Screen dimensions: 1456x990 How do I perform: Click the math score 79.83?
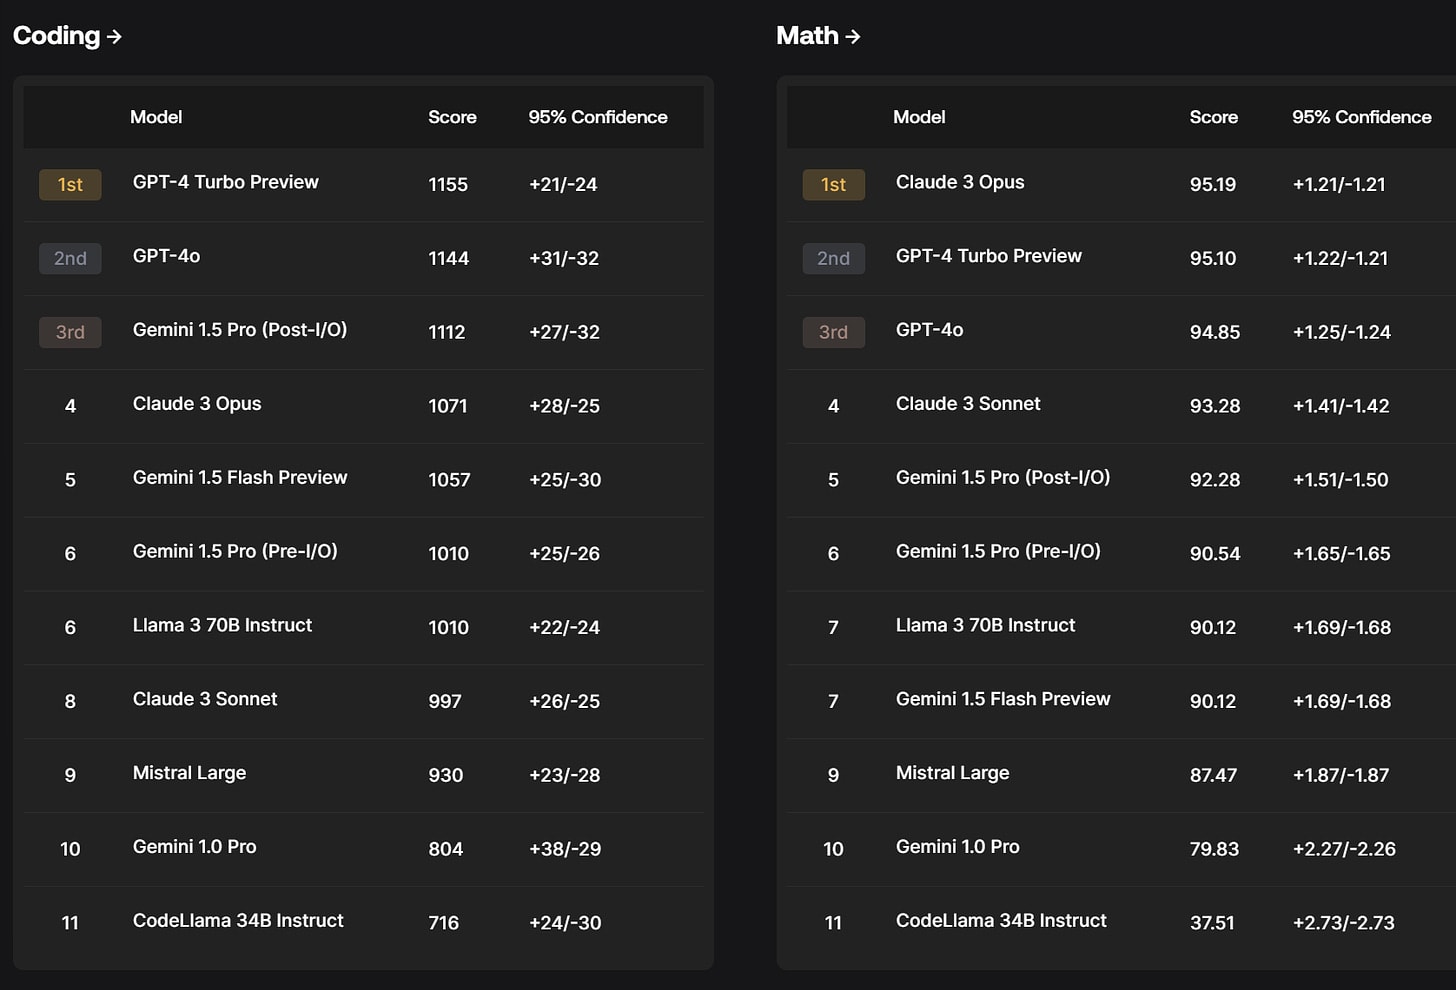pos(1214,850)
